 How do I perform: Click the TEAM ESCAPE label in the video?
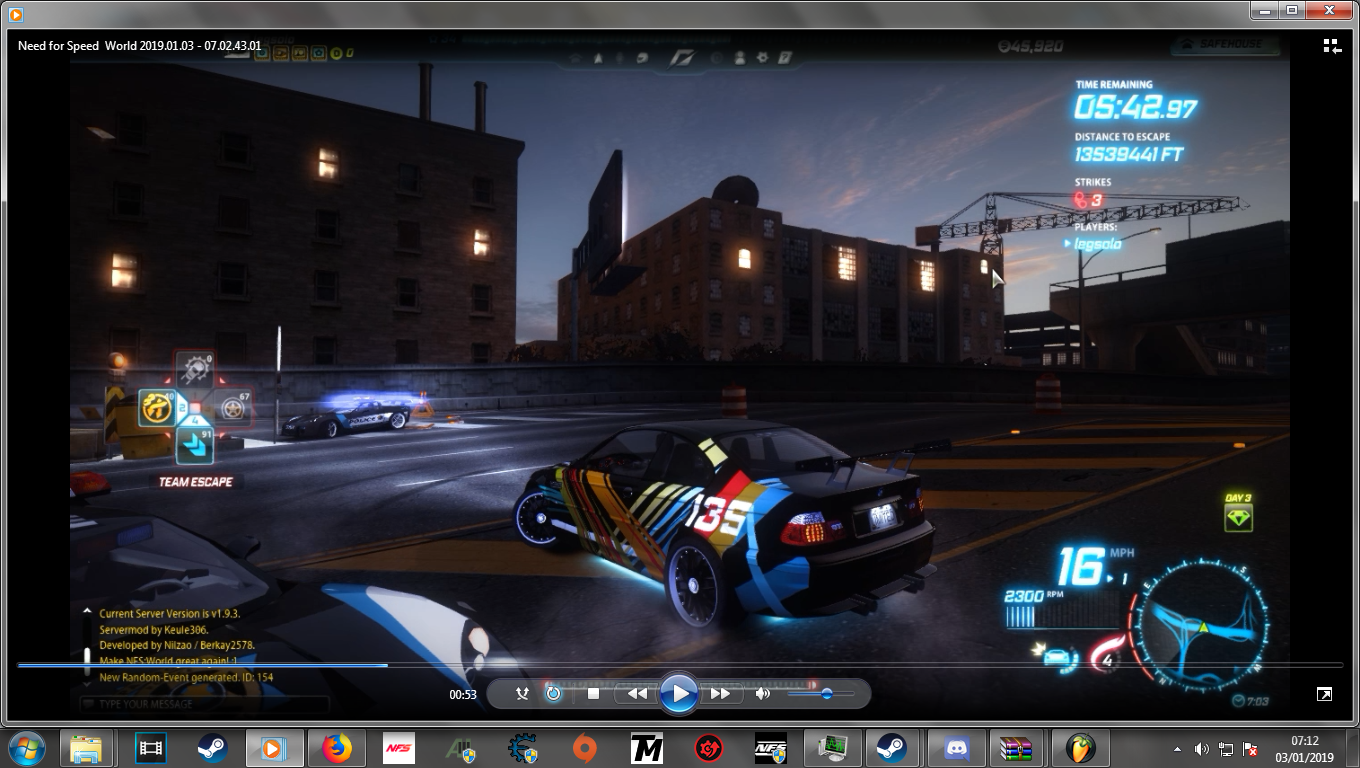tap(195, 482)
